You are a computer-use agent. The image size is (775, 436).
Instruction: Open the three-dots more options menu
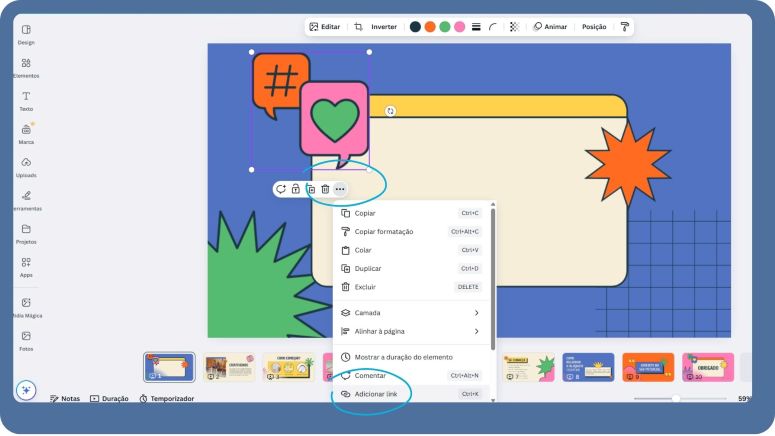(x=340, y=189)
